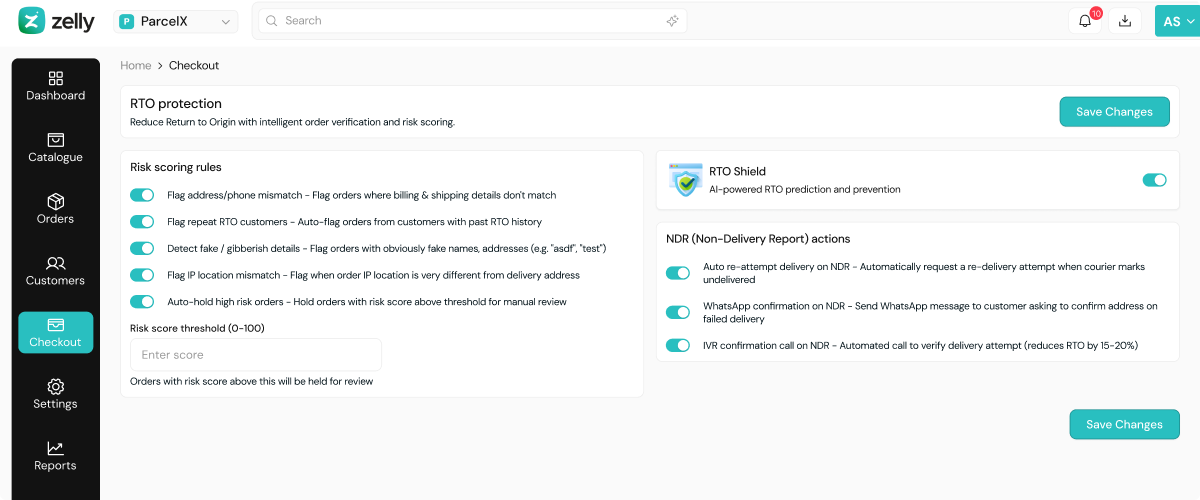Open the notifications bell
Viewport: 1200px width, 500px height.
point(1085,21)
